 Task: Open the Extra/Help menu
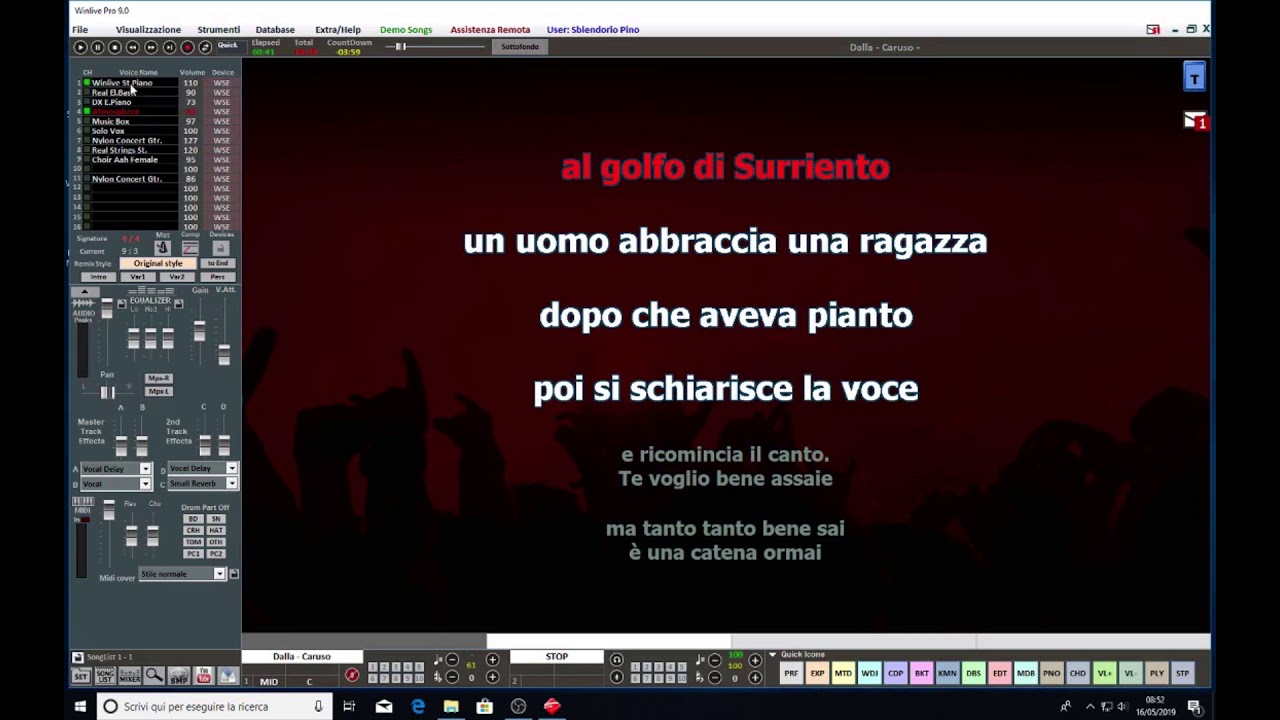point(338,30)
